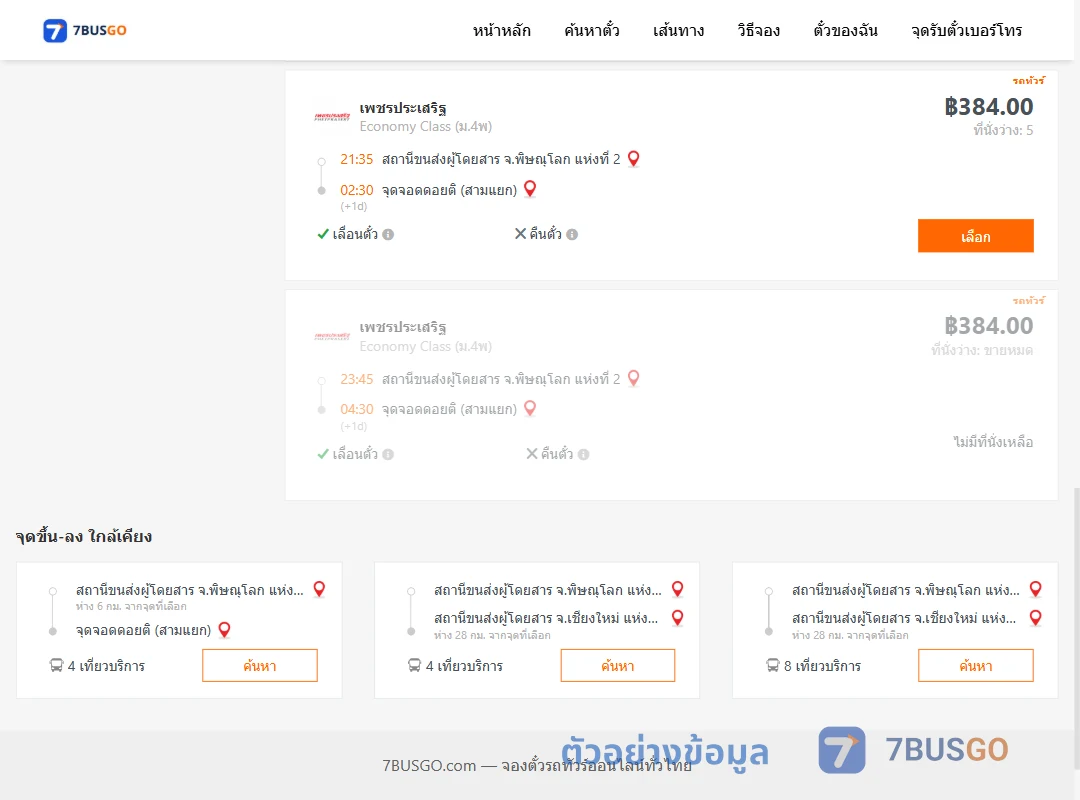Open map pin for 04:30 arrival stop
This screenshot has height=800, width=1080.
pyautogui.click(x=530, y=409)
